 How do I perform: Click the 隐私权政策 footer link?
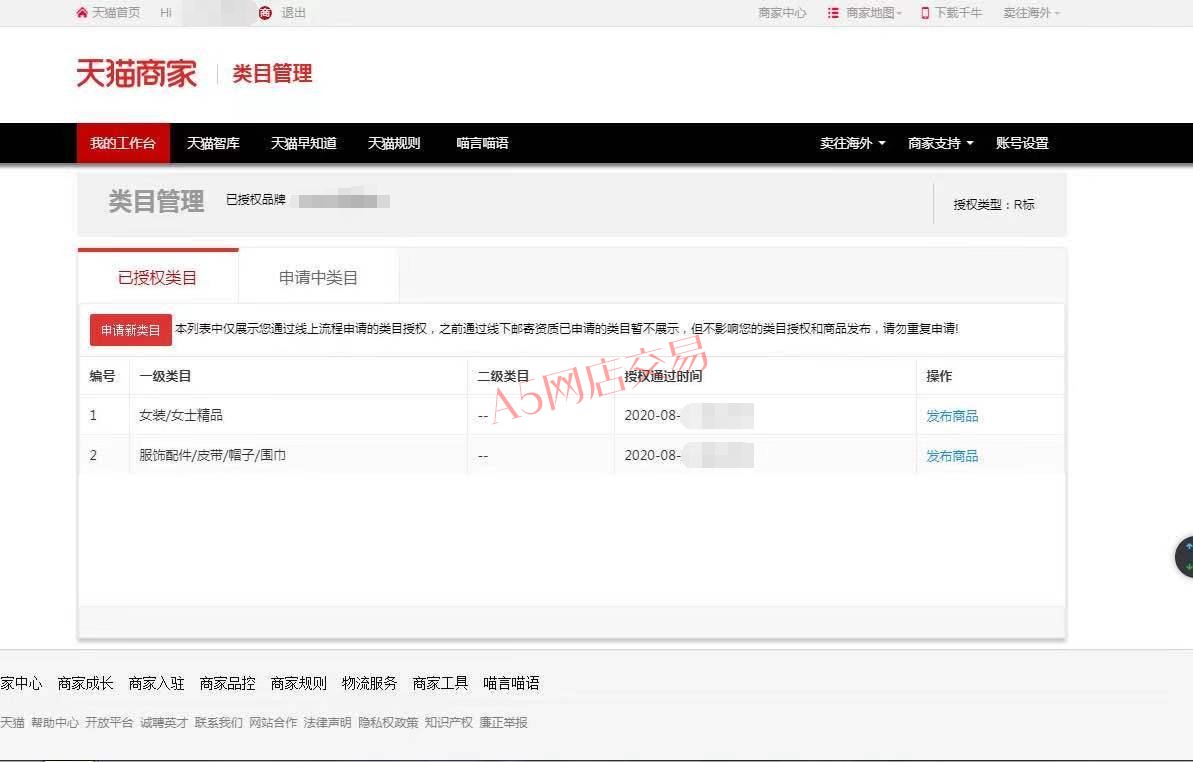coord(388,722)
